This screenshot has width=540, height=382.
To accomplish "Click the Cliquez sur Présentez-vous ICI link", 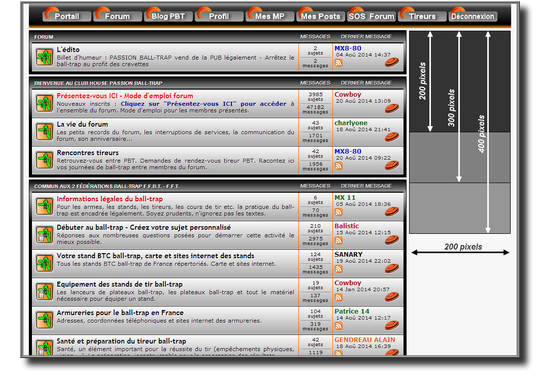I will pos(203,104).
